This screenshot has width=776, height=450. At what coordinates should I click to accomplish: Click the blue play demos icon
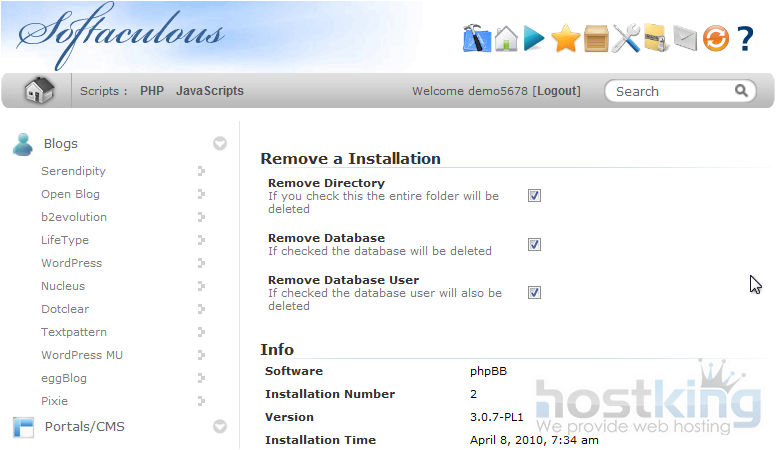pos(534,39)
